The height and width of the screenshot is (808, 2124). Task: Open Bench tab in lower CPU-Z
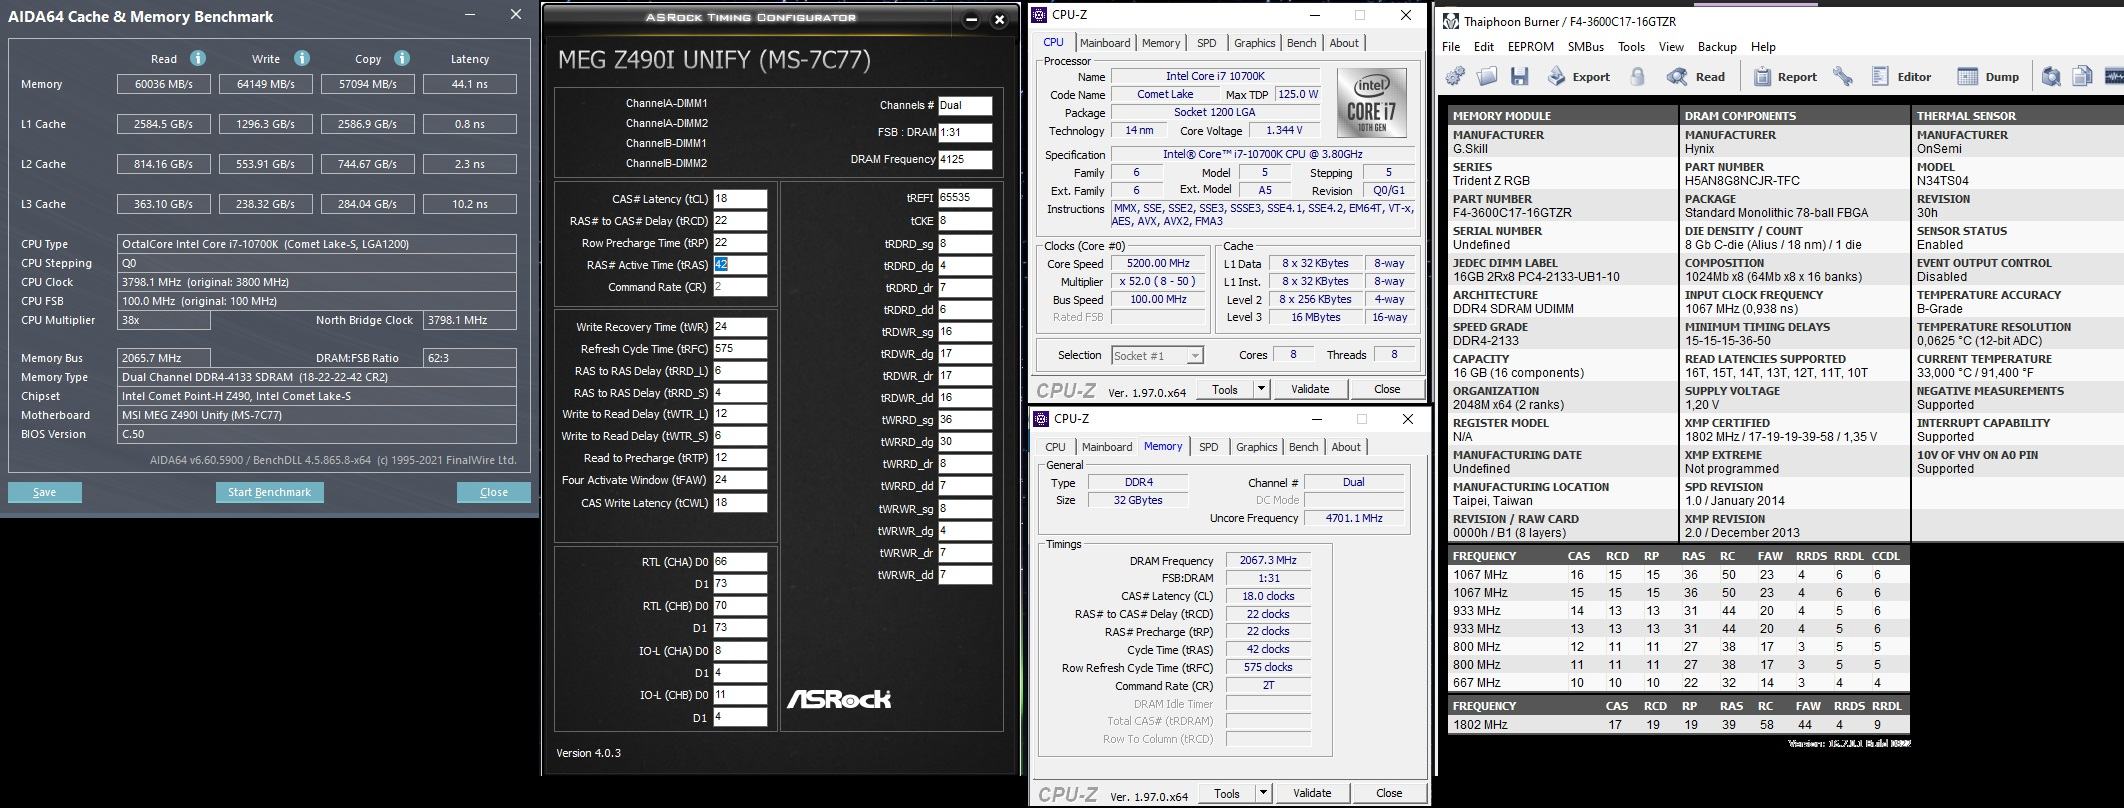click(x=1303, y=447)
